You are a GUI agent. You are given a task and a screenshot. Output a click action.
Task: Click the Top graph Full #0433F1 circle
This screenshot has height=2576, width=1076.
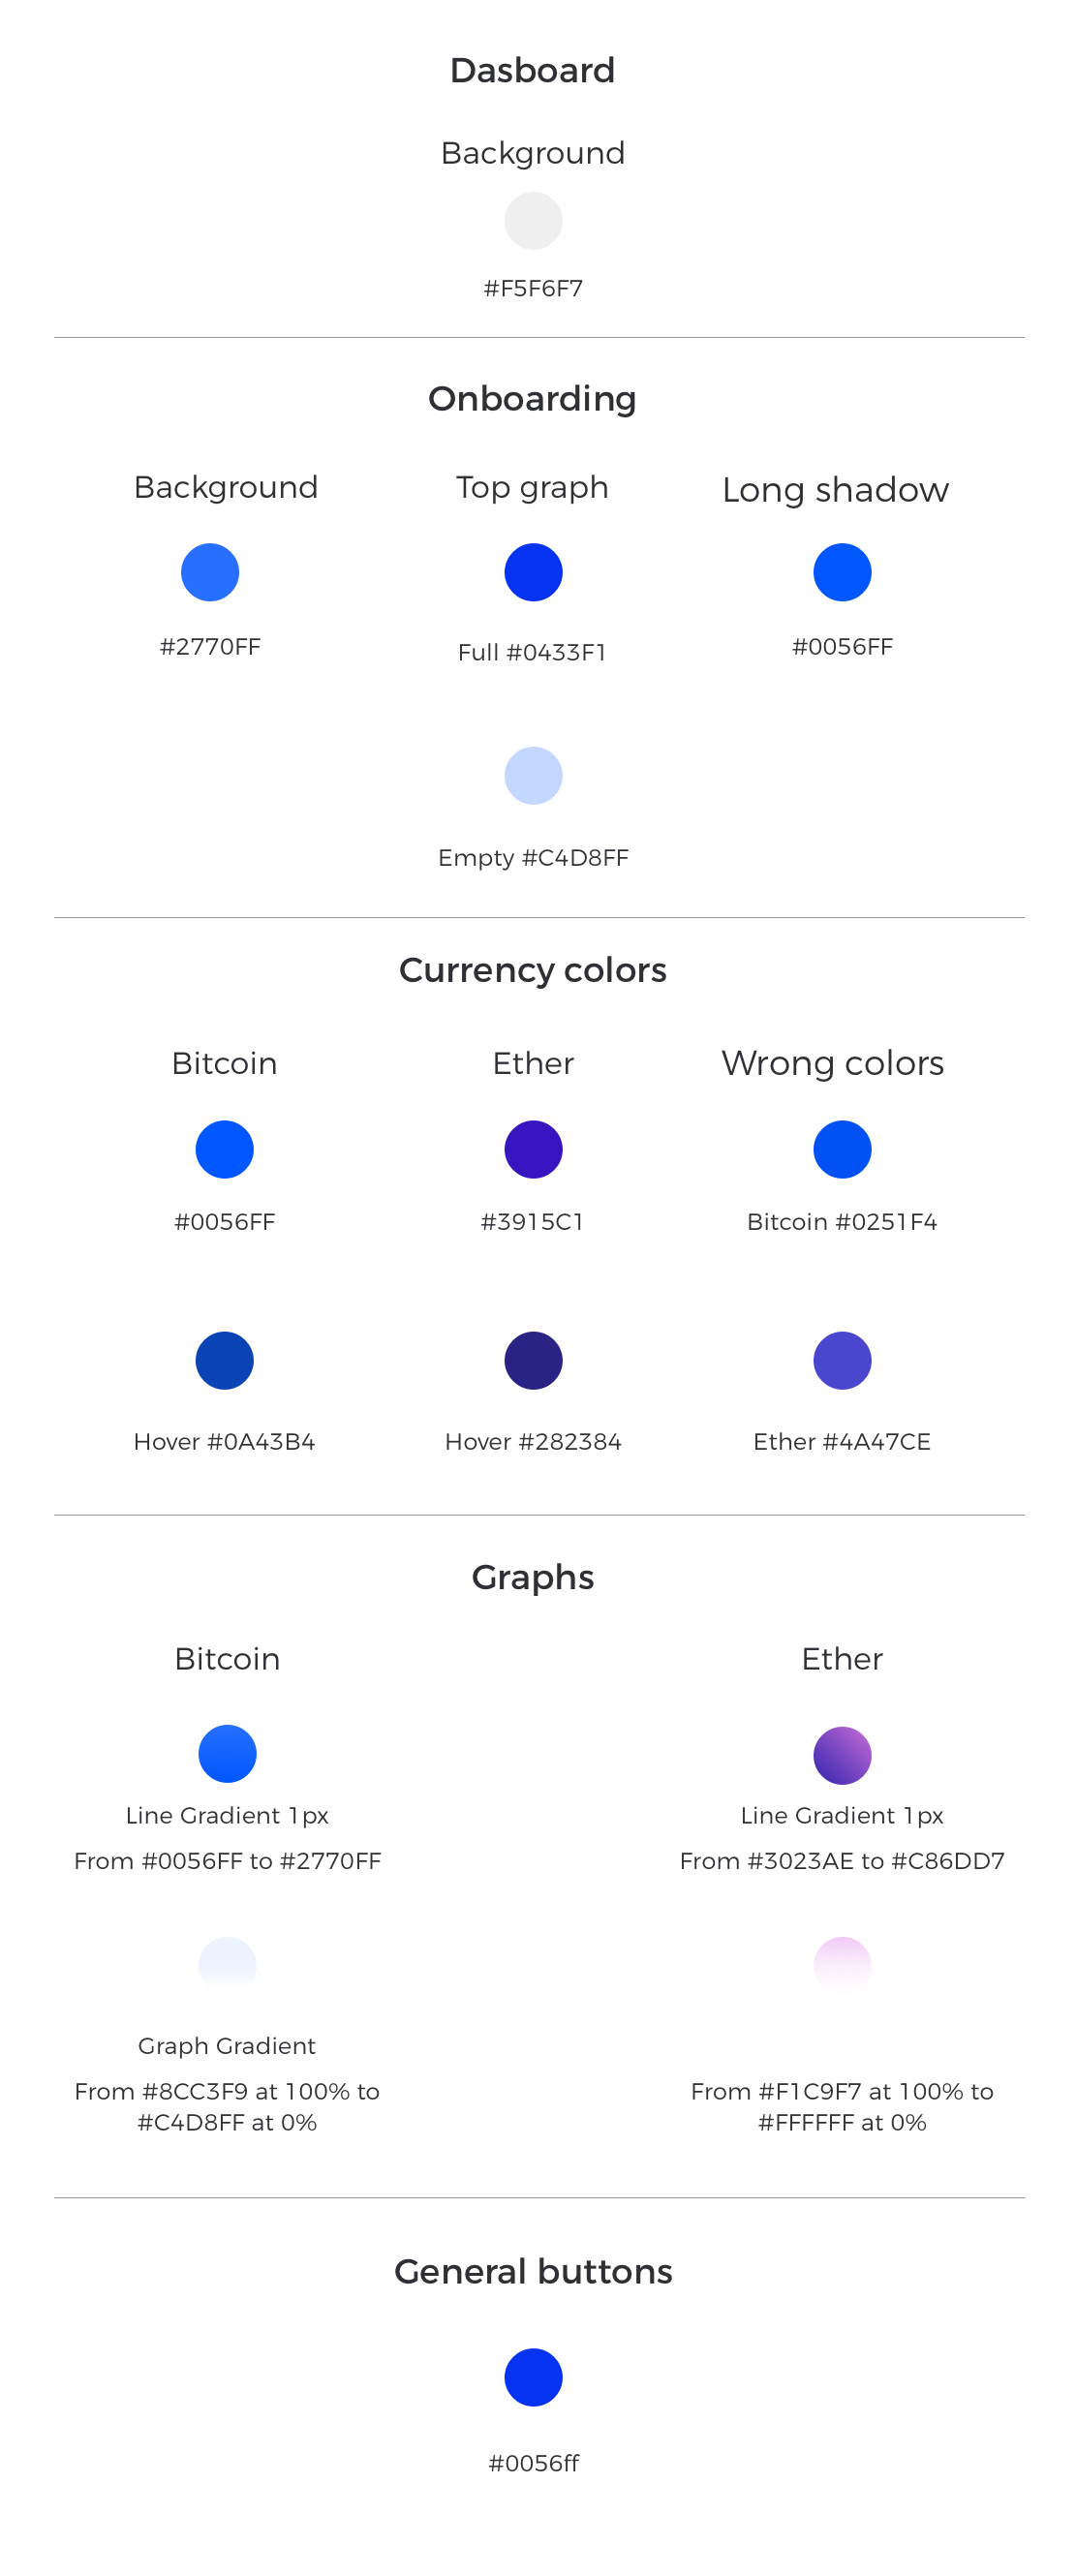coord(533,572)
